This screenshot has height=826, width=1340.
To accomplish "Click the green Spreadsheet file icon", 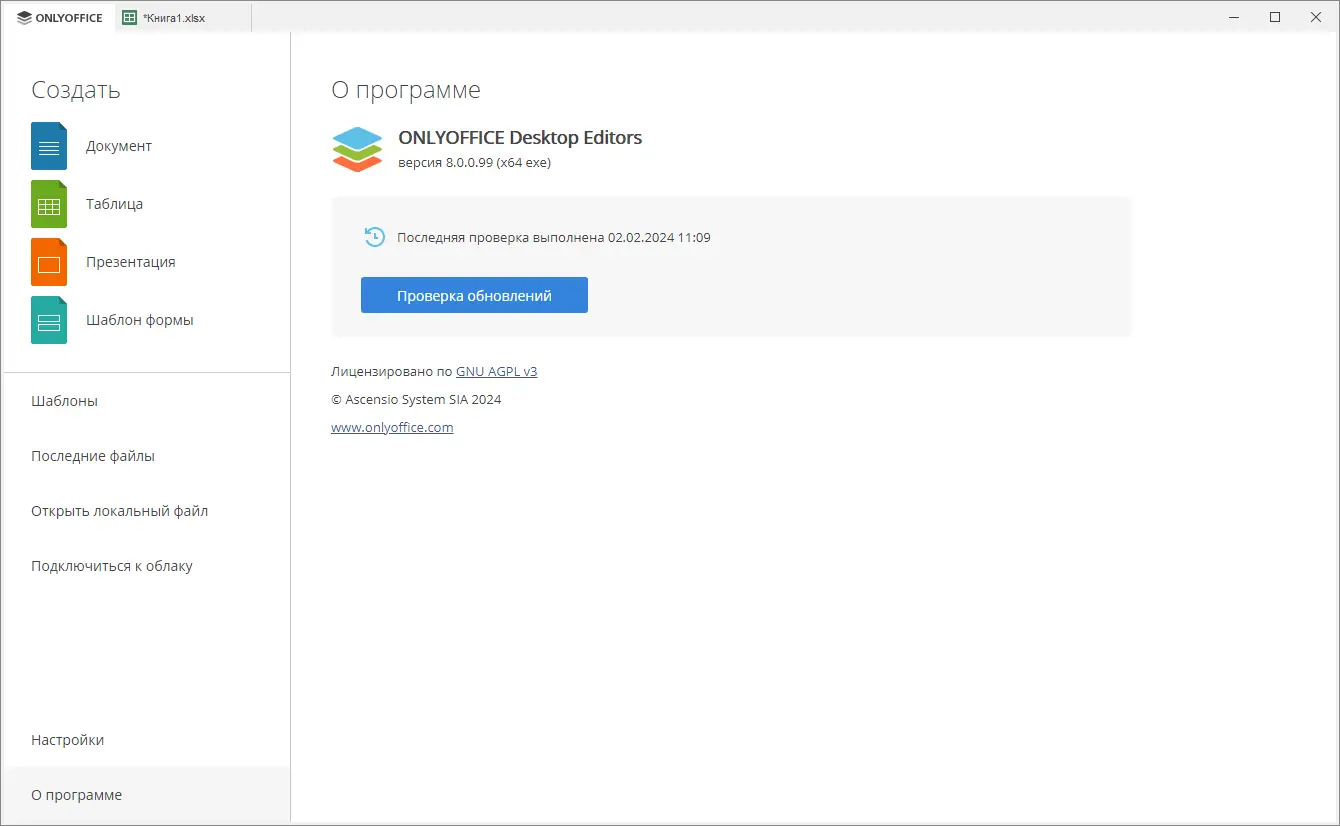I will (49, 204).
